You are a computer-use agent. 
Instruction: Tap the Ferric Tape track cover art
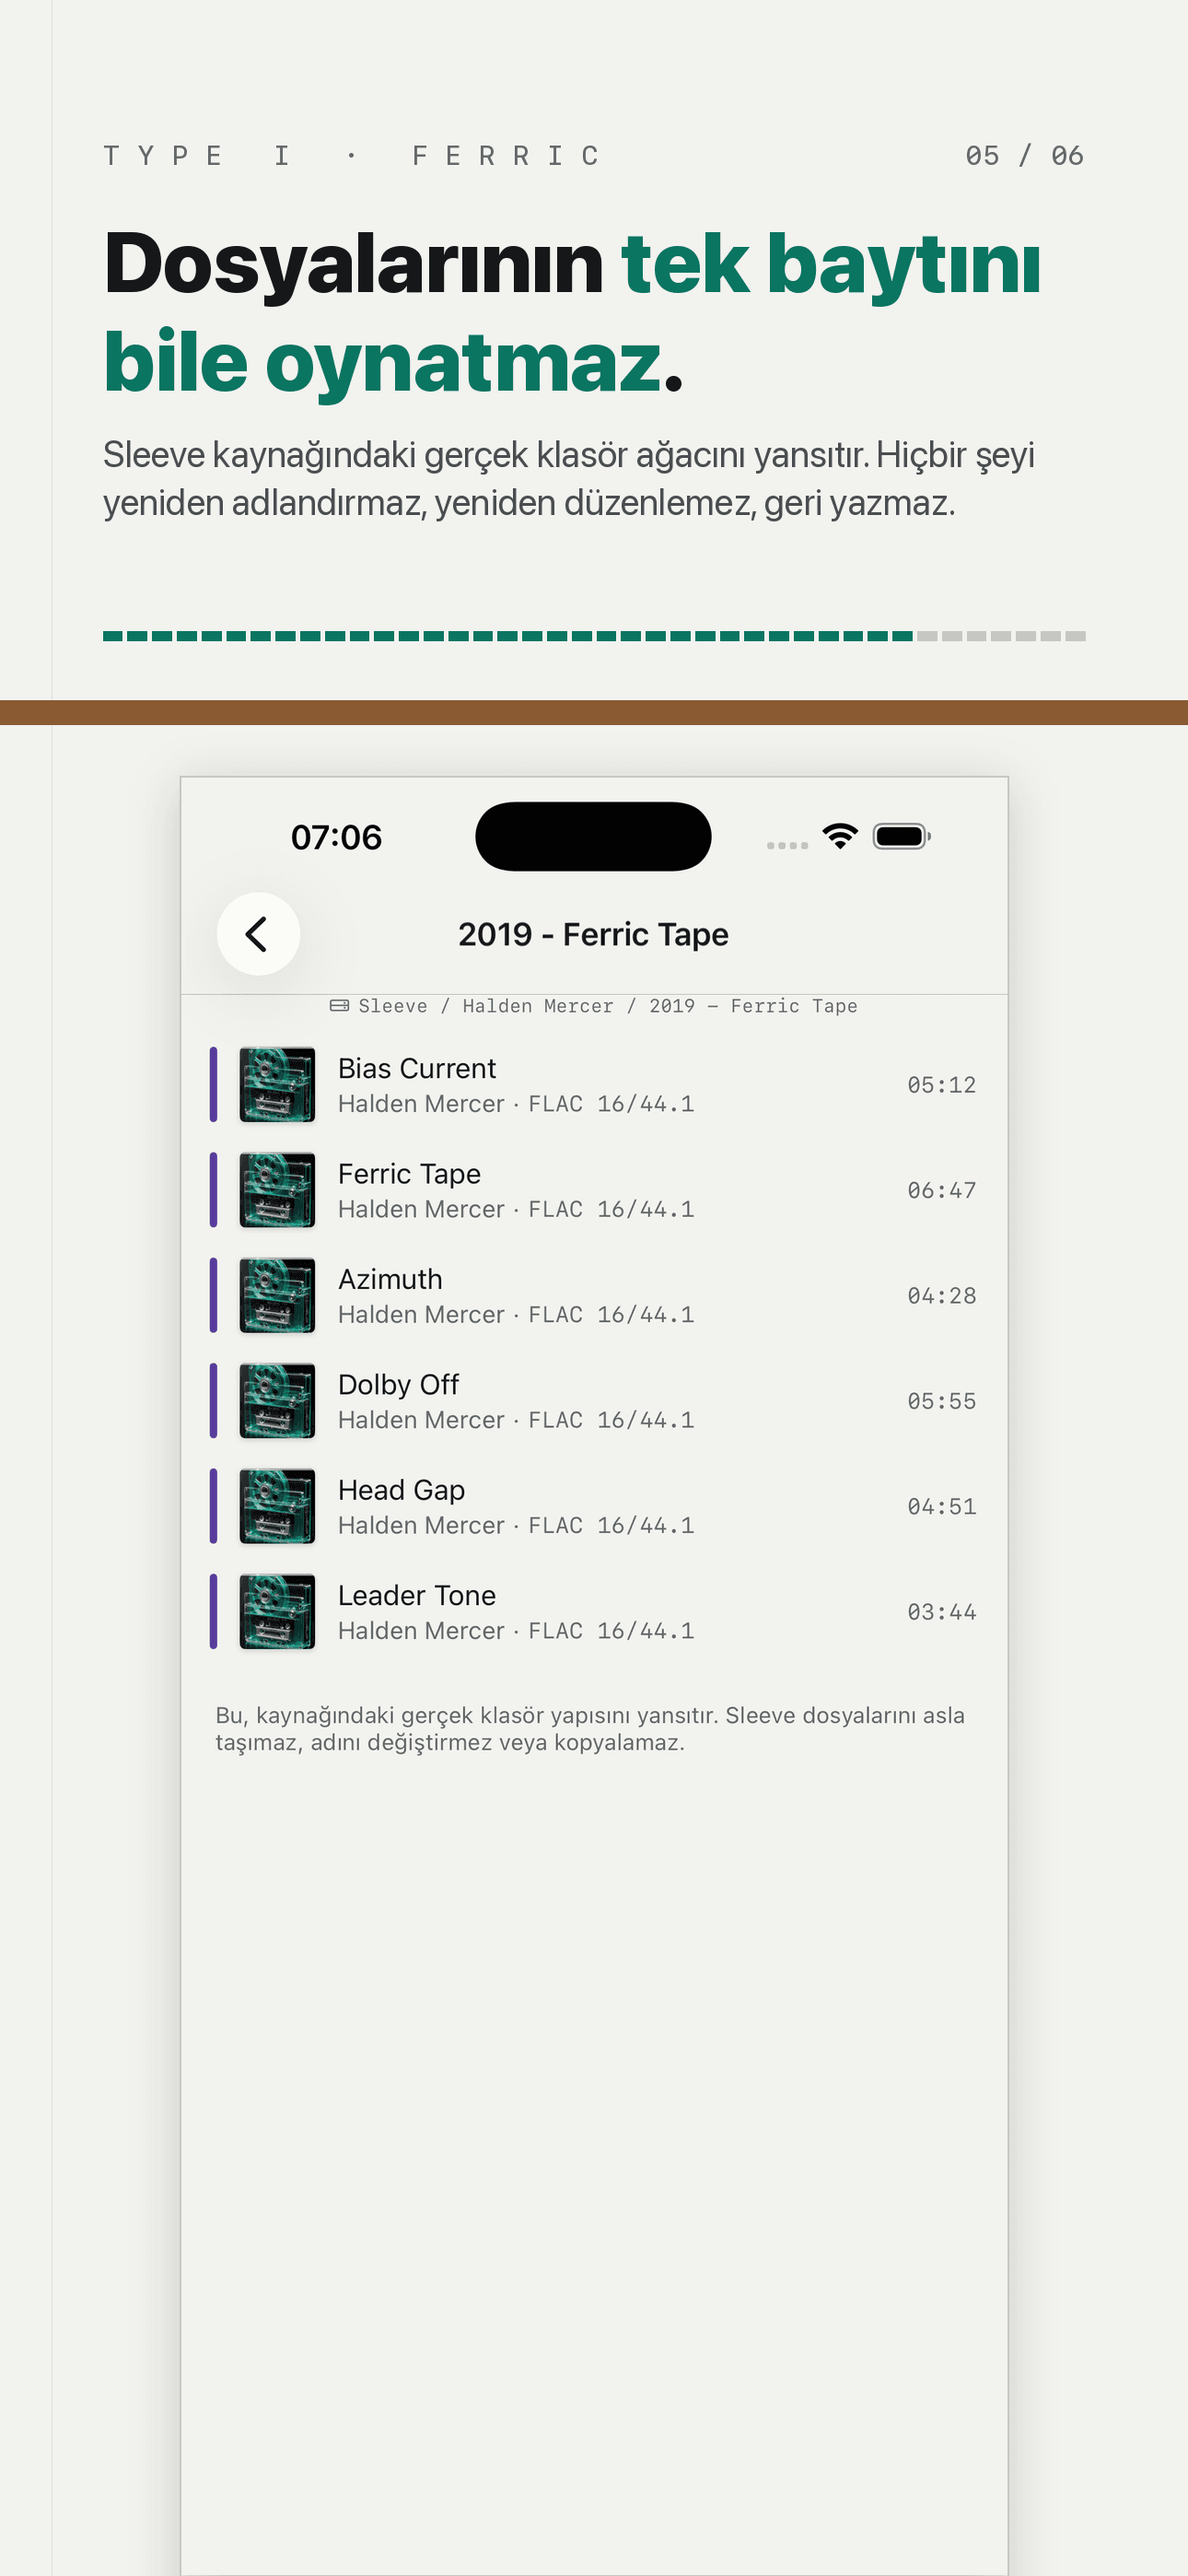coord(277,1190)
